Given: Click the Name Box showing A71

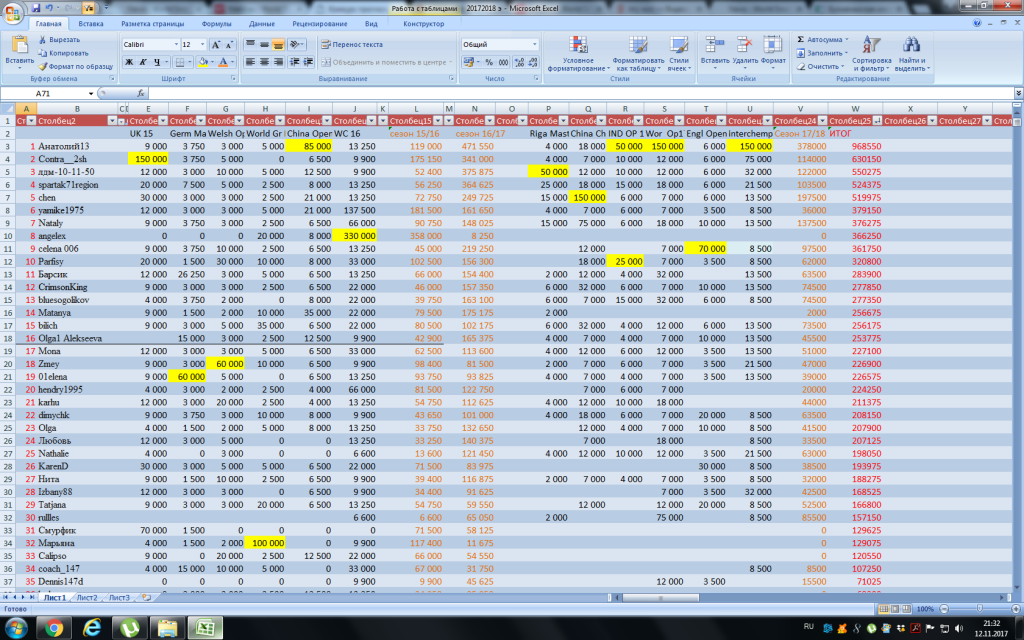Looking at the screenshot, I should point(45,93).
